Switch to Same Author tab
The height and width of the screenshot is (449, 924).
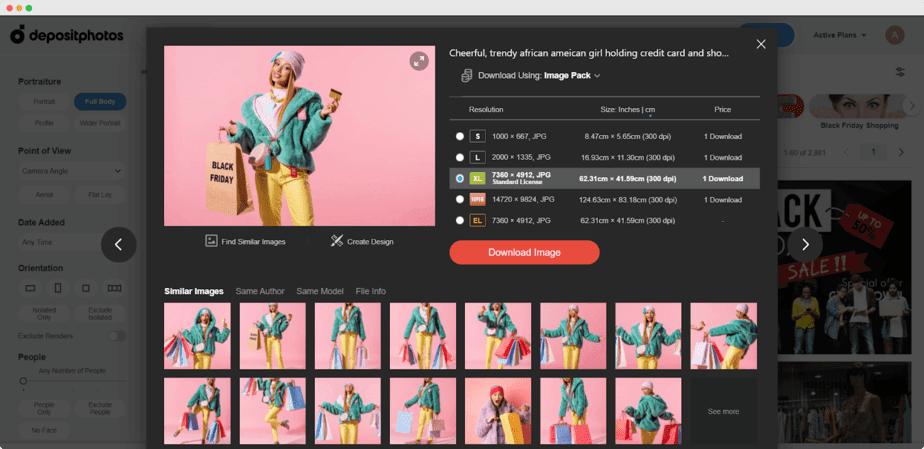click(260, 291)
